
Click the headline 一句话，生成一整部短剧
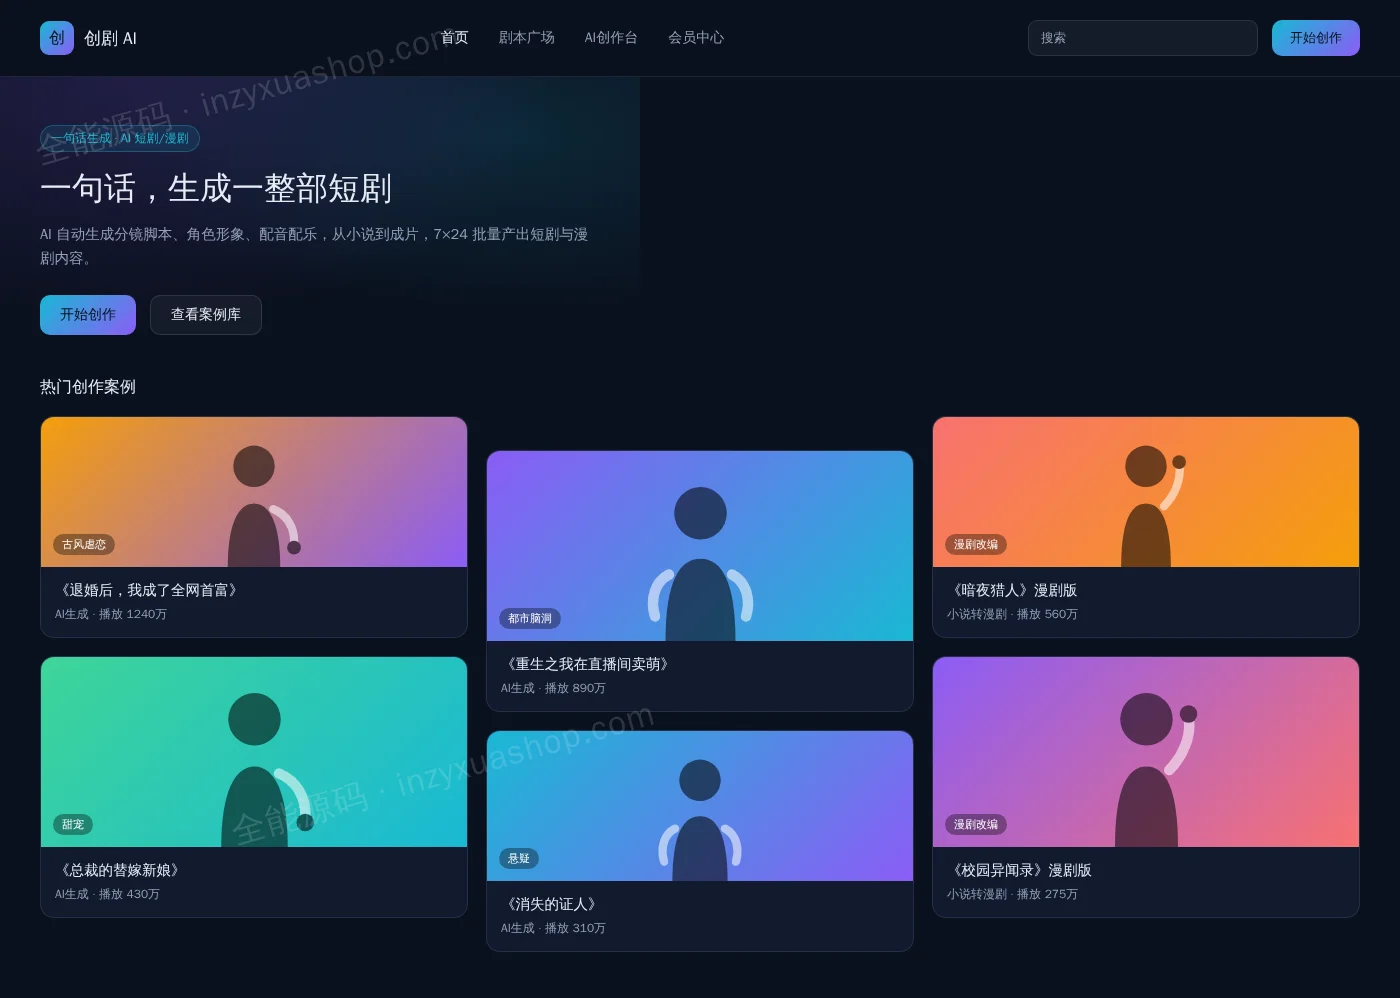pos(216,188)
